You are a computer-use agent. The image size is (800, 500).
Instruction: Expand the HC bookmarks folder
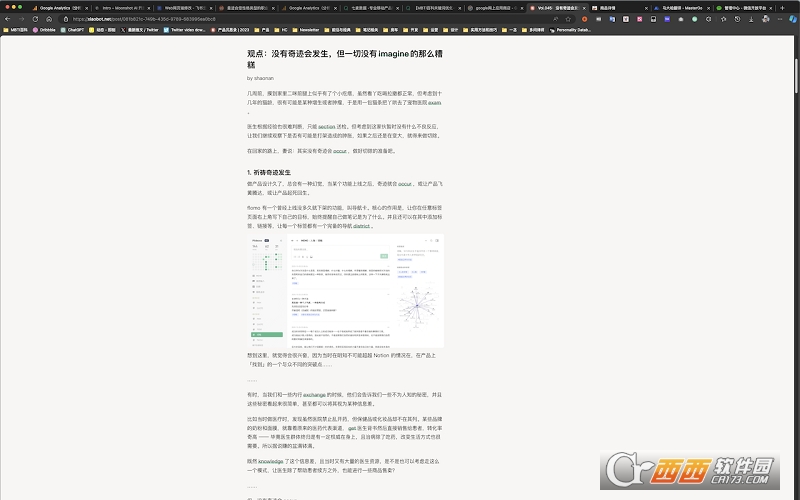[281, 30]
